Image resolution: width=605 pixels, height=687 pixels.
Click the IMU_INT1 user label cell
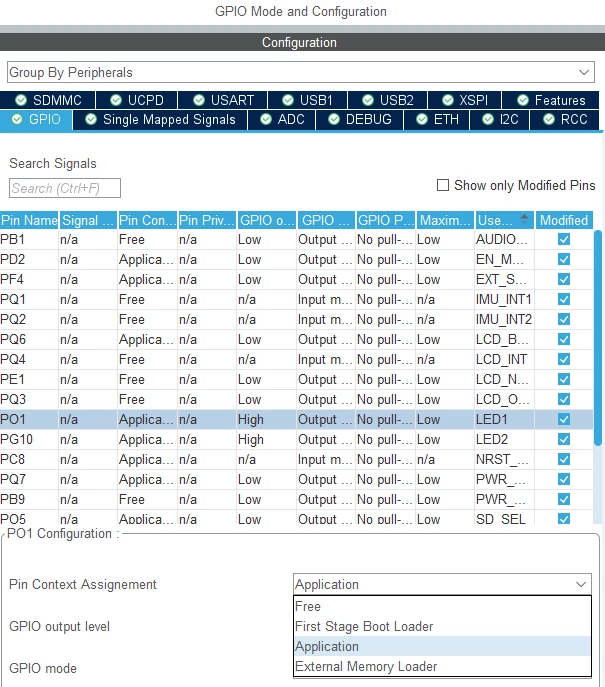click(504, 299)
